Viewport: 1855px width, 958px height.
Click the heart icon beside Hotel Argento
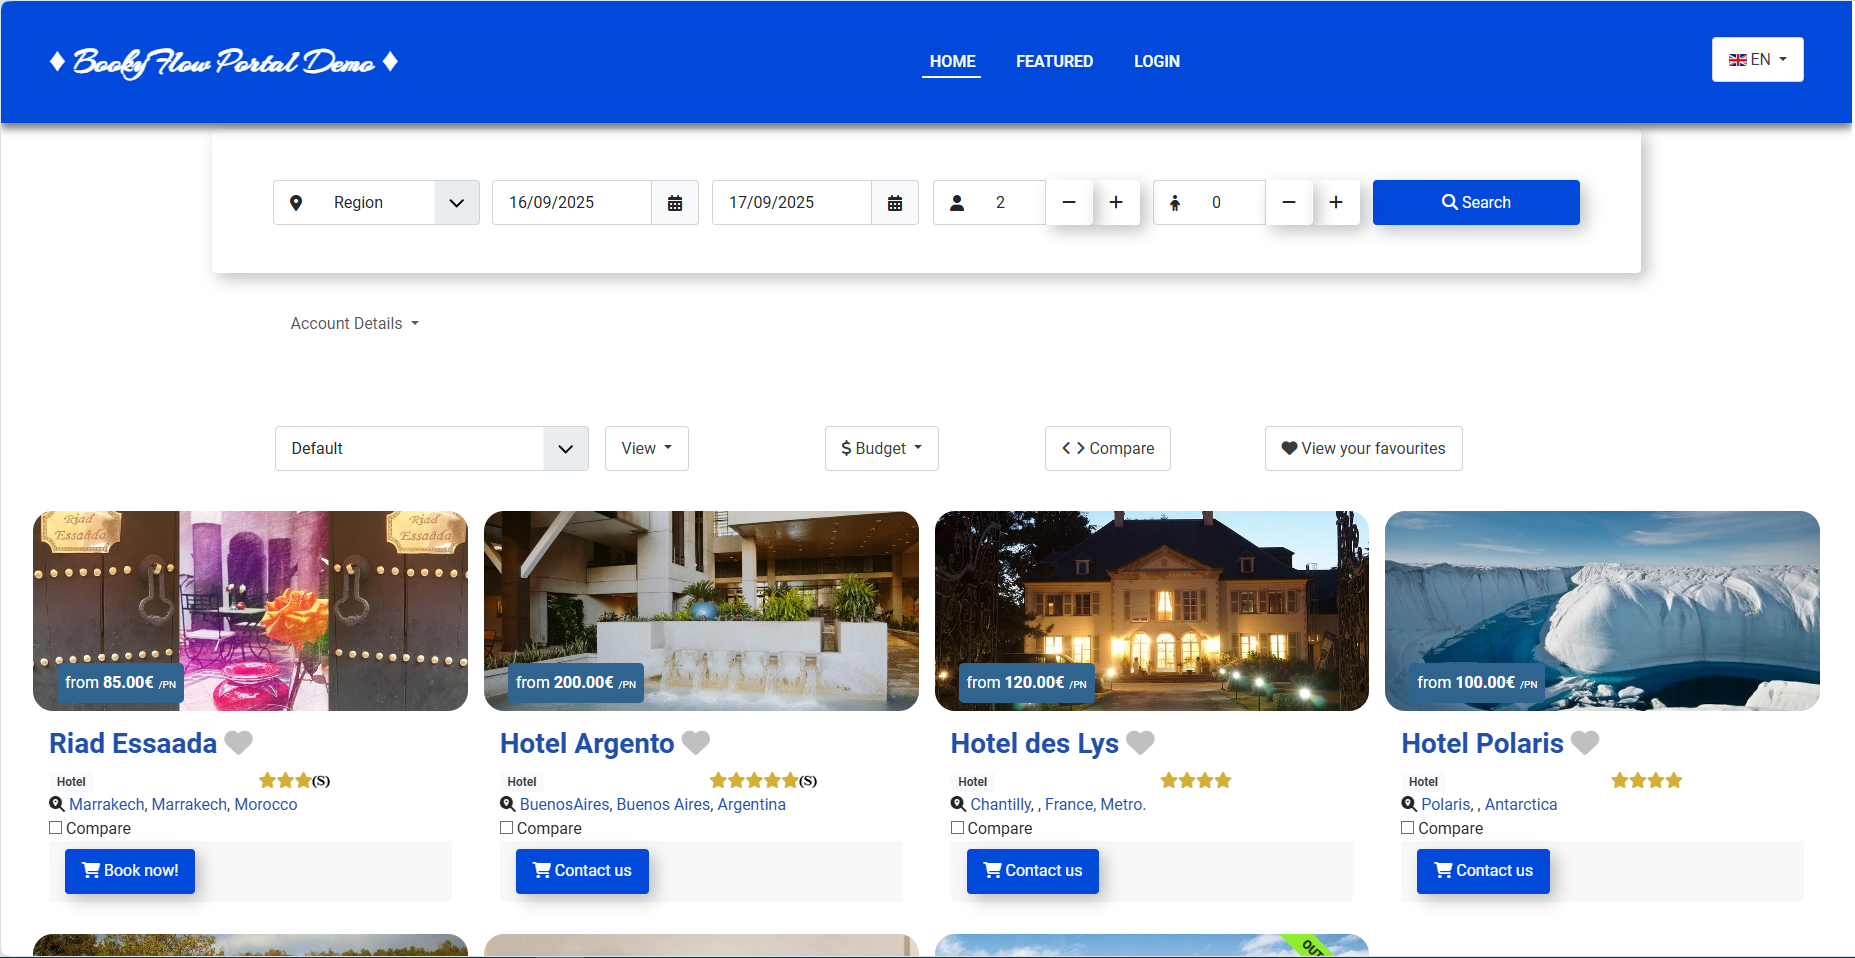696,743
